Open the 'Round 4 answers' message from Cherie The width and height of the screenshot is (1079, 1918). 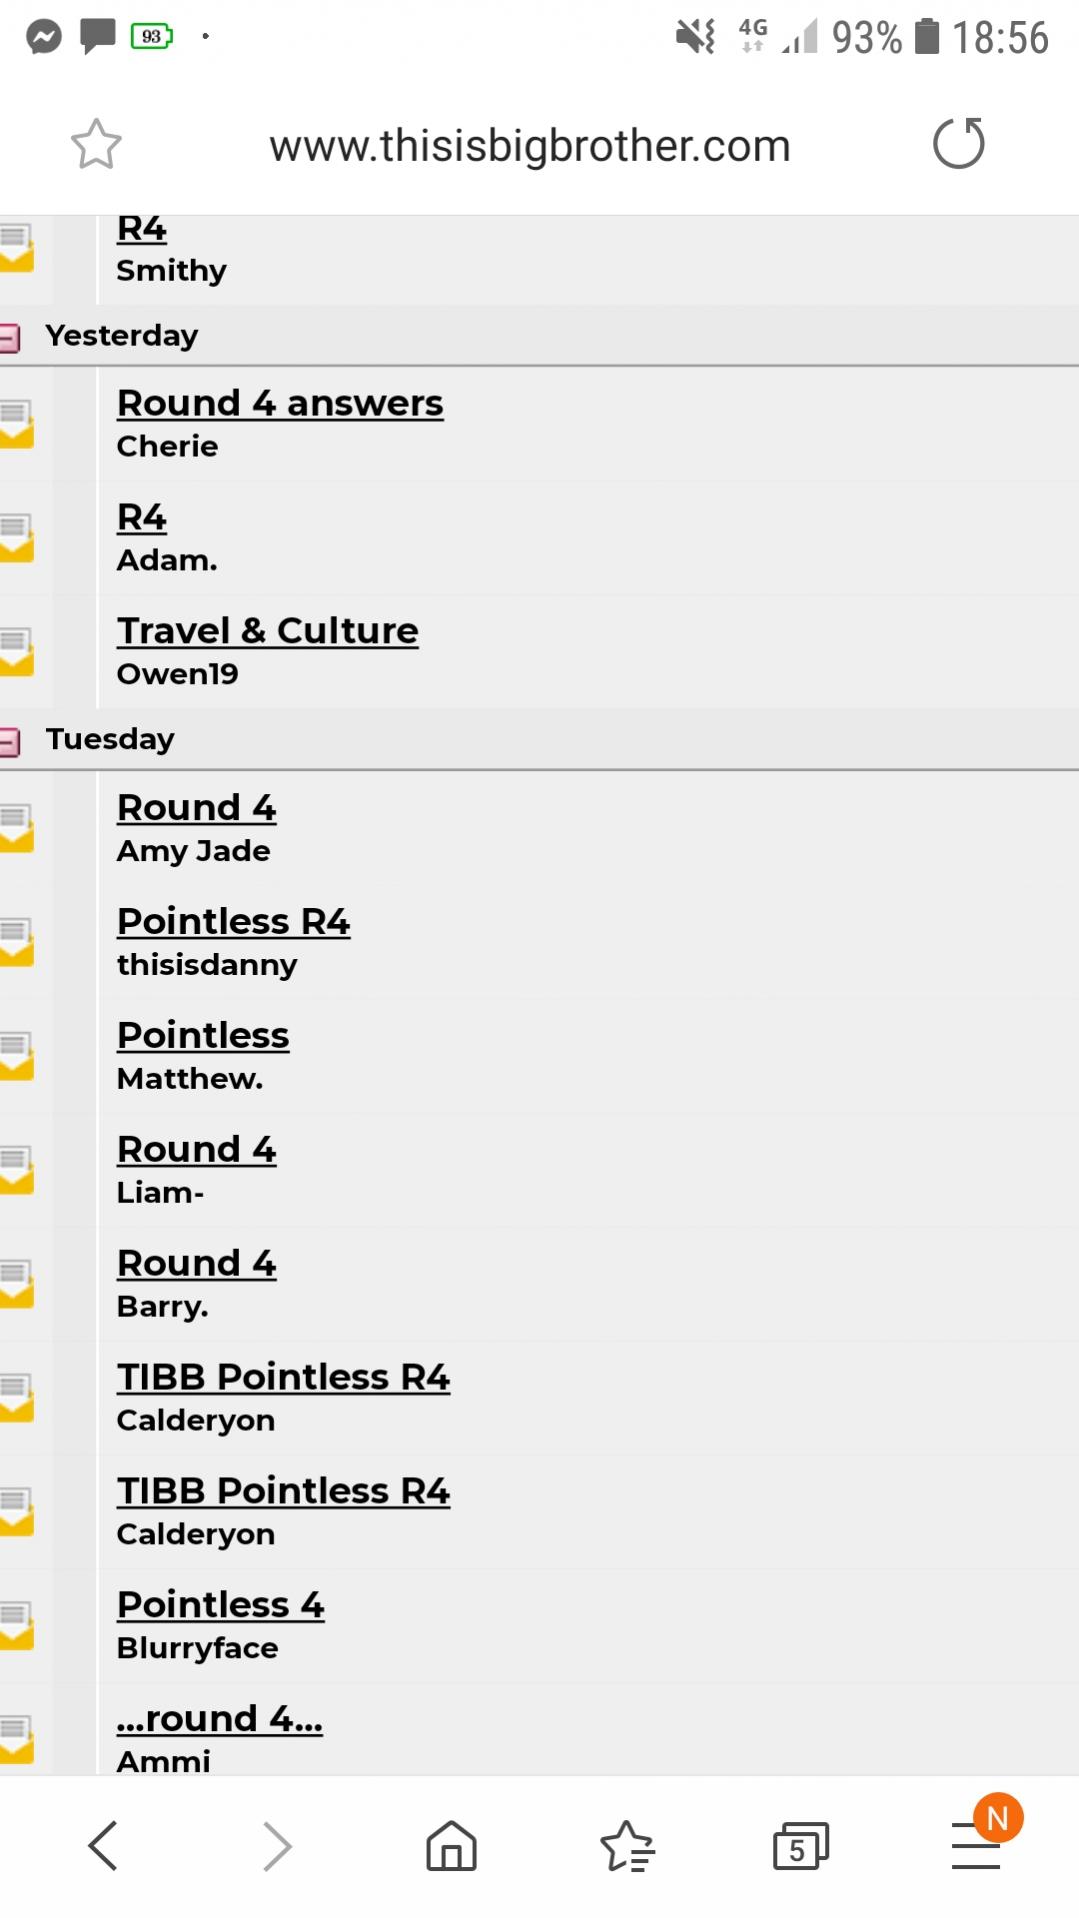pyautogui.click(x=280, y=403)
